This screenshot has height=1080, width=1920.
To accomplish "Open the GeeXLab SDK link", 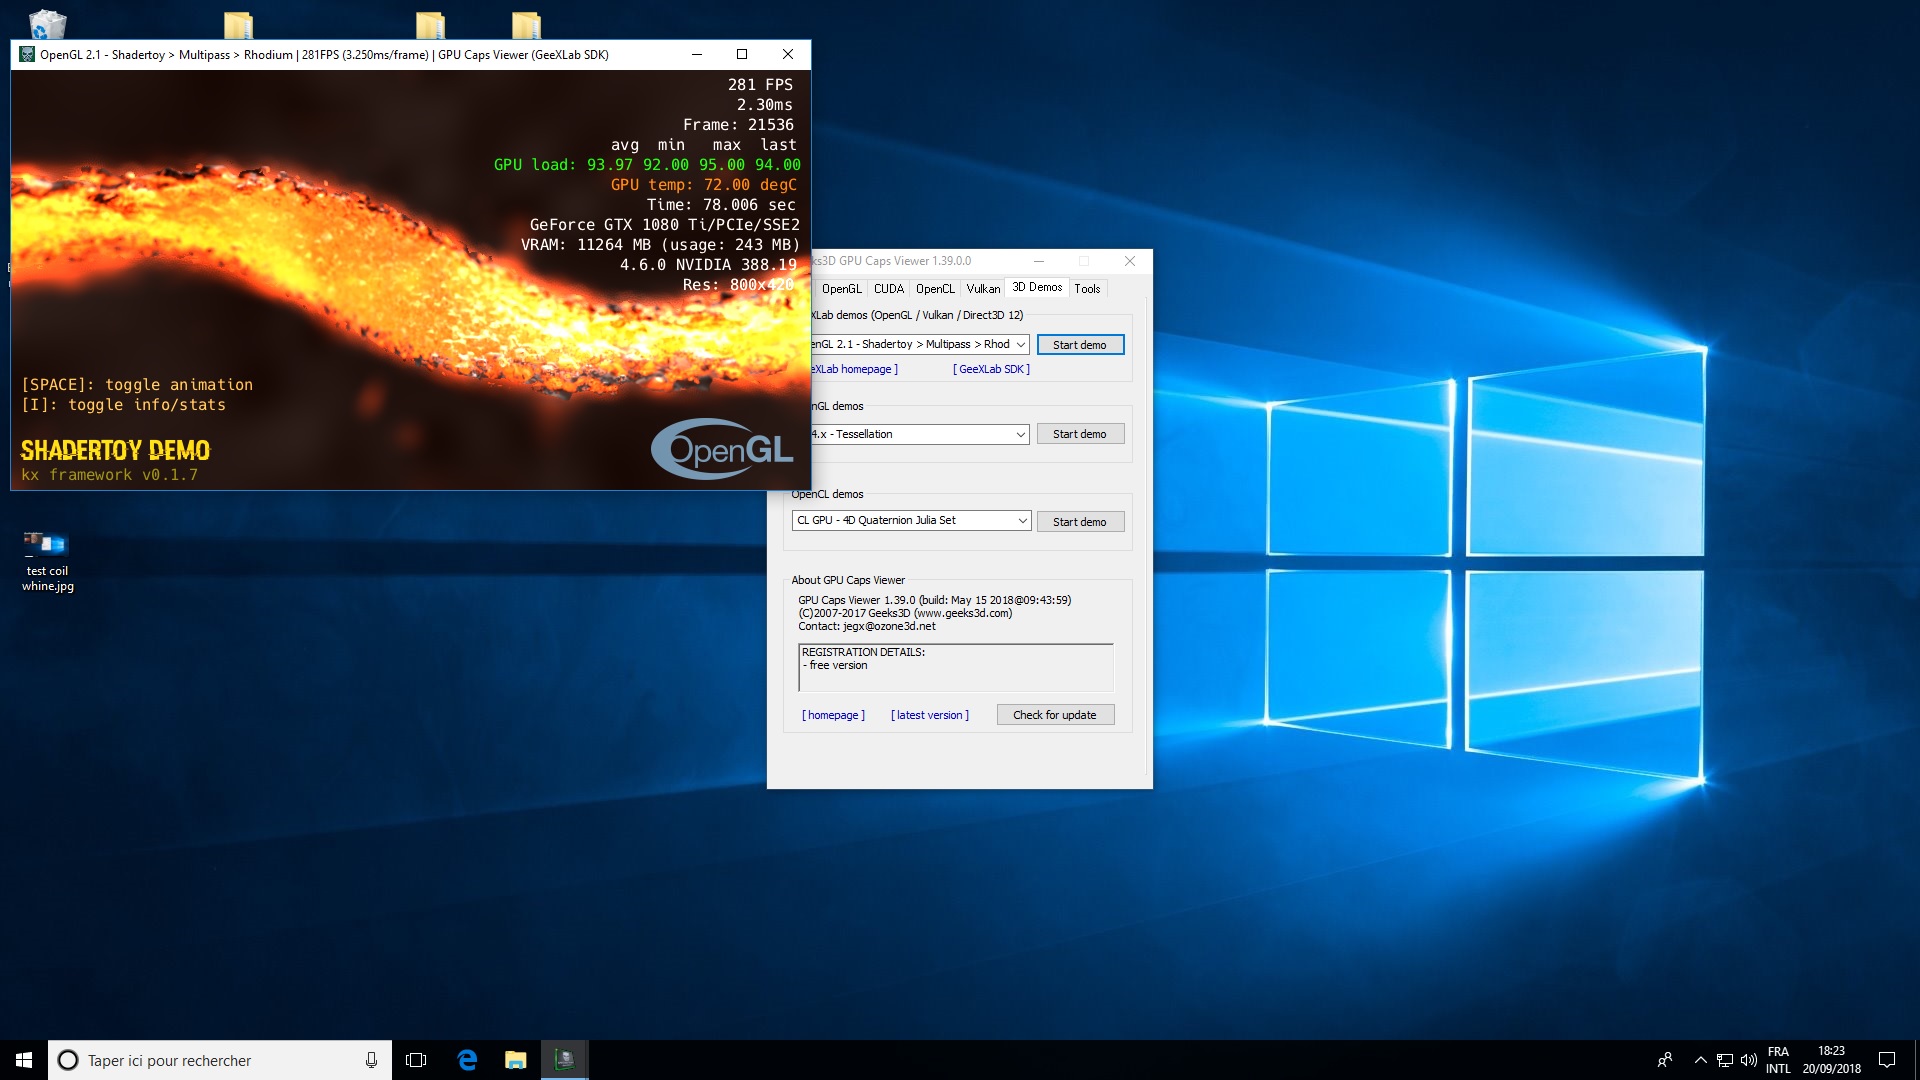I will point(991,369).
